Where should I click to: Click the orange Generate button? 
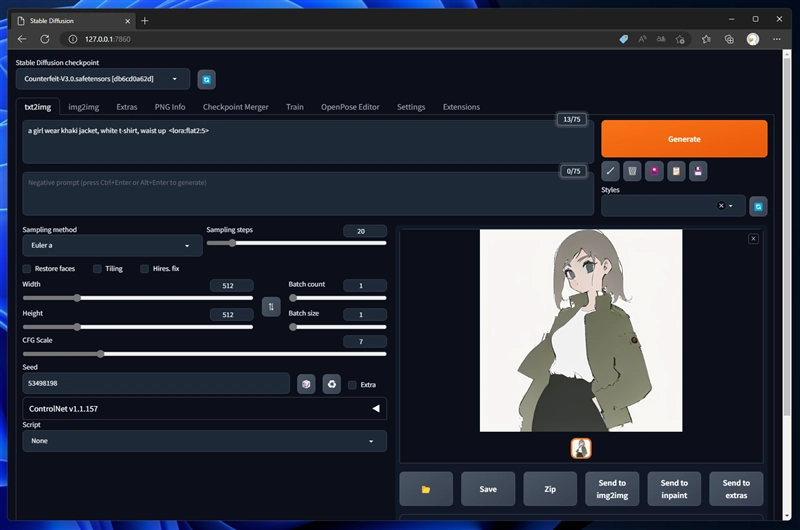pyautogui.click(x=684, y=139)
